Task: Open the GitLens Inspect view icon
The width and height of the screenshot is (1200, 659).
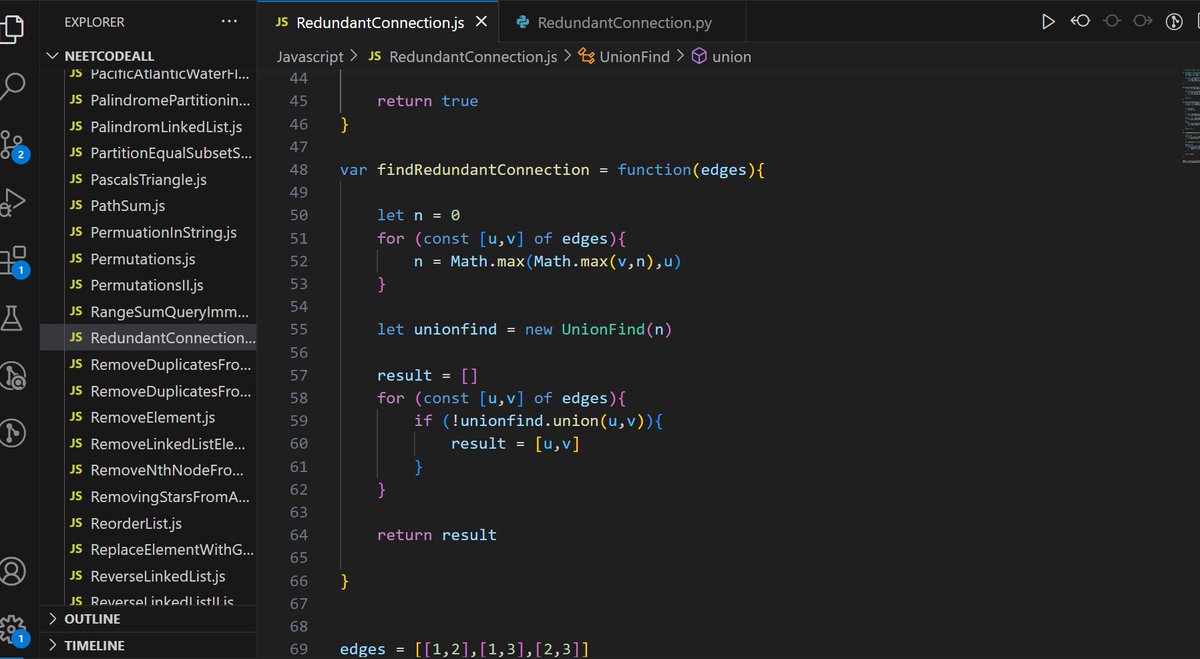Action: coord(13,376)
